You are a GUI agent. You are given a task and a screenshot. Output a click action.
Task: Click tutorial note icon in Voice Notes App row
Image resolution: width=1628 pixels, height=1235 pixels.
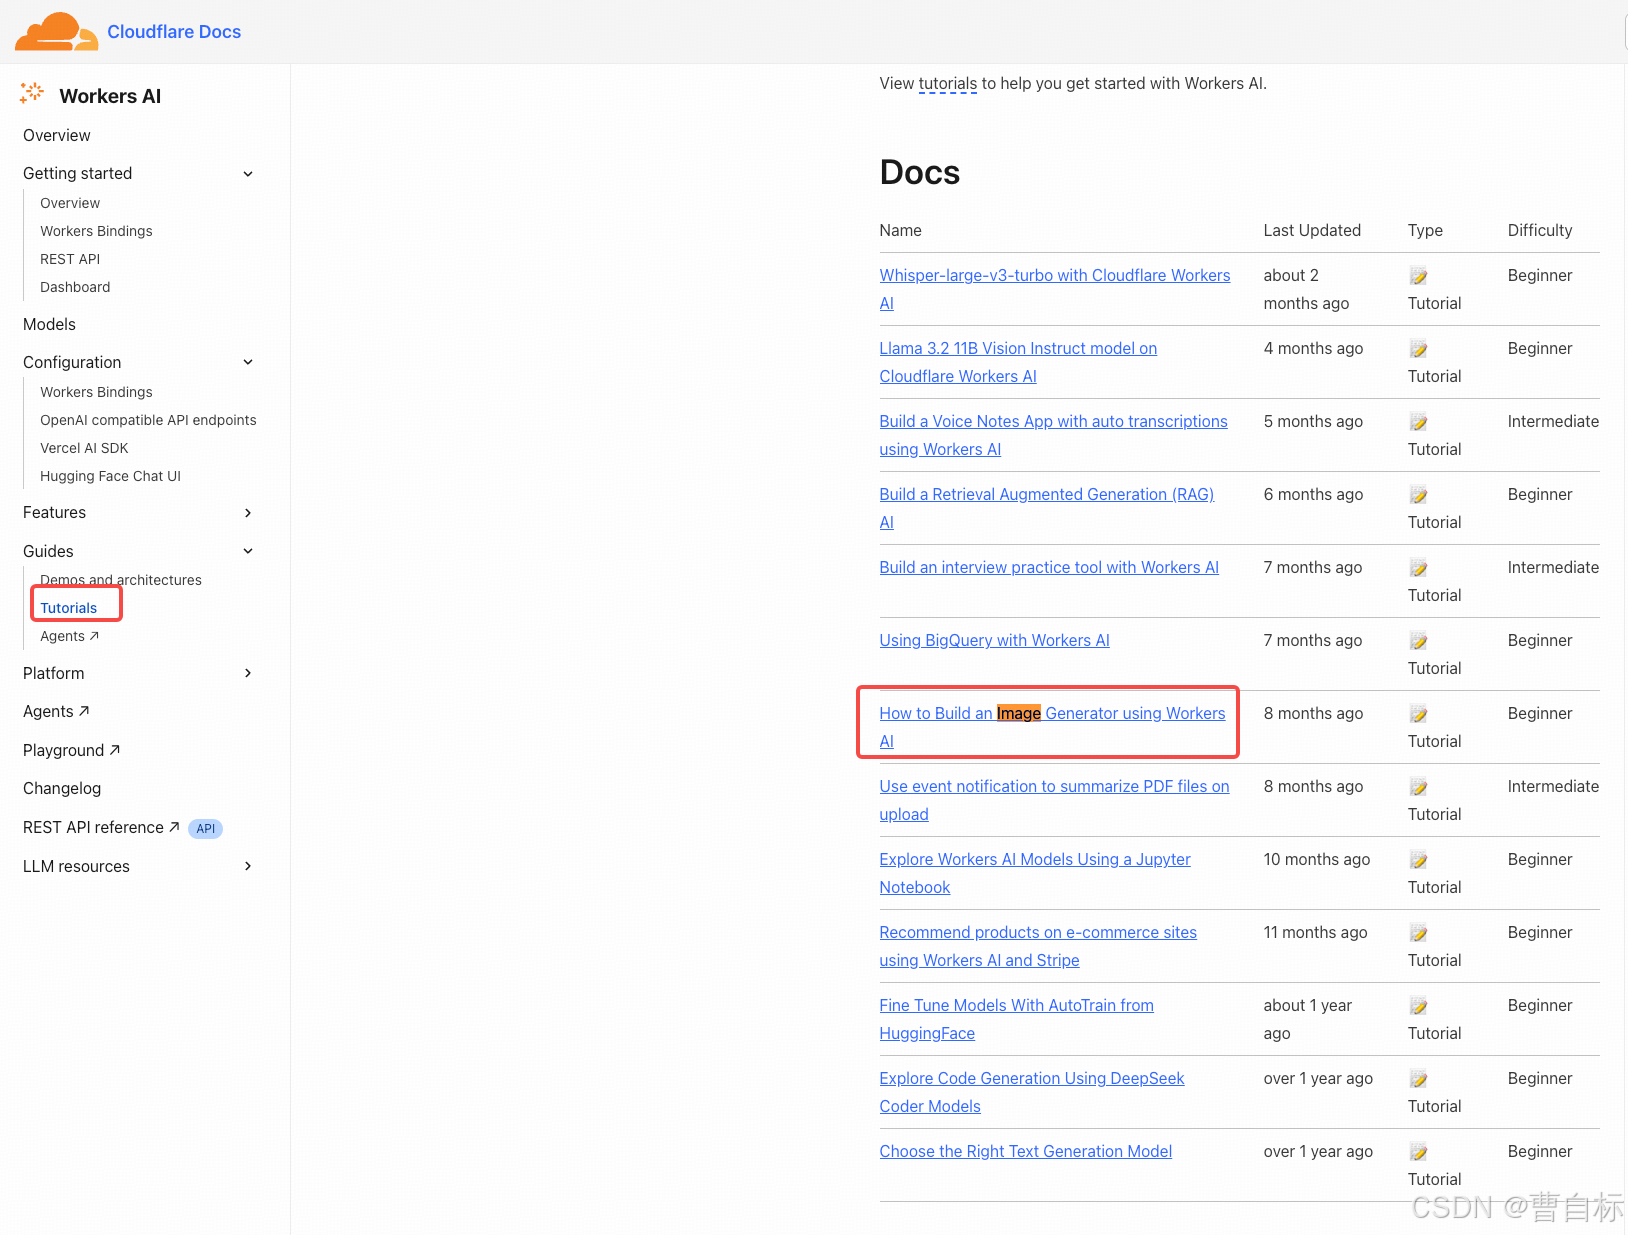1418,422
